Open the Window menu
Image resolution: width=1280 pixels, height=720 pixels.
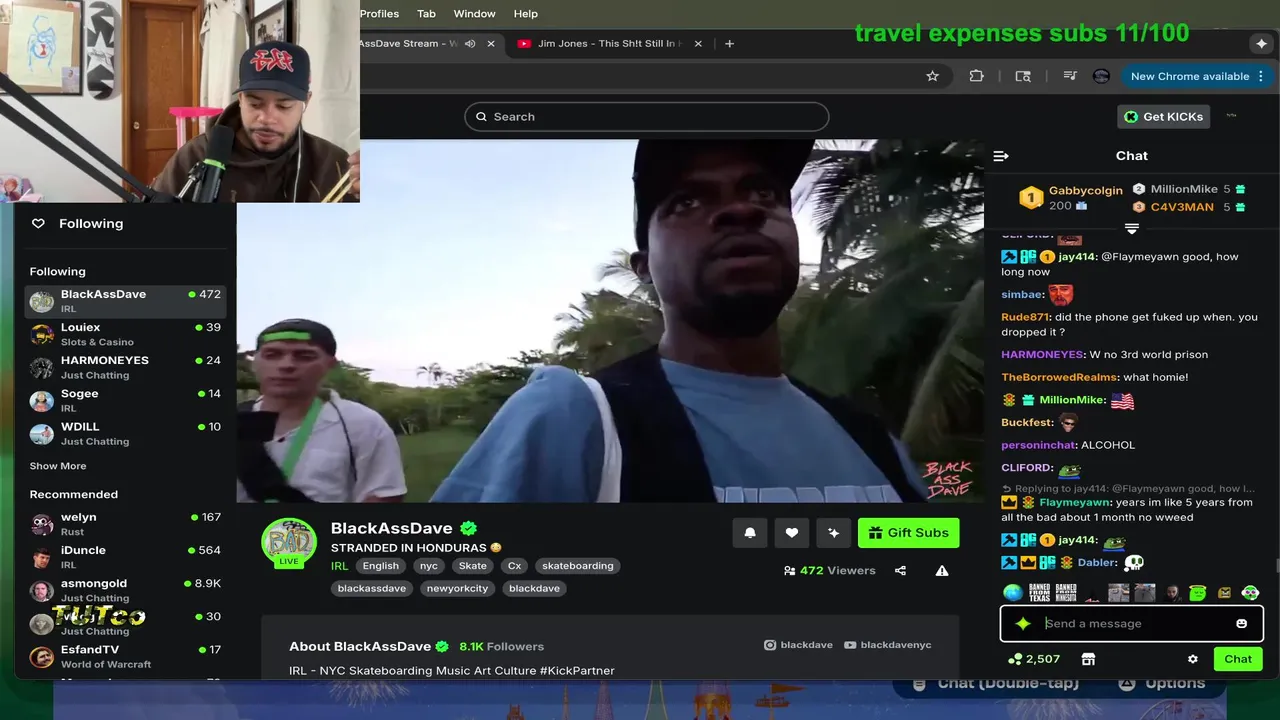(x=474, y=14)
